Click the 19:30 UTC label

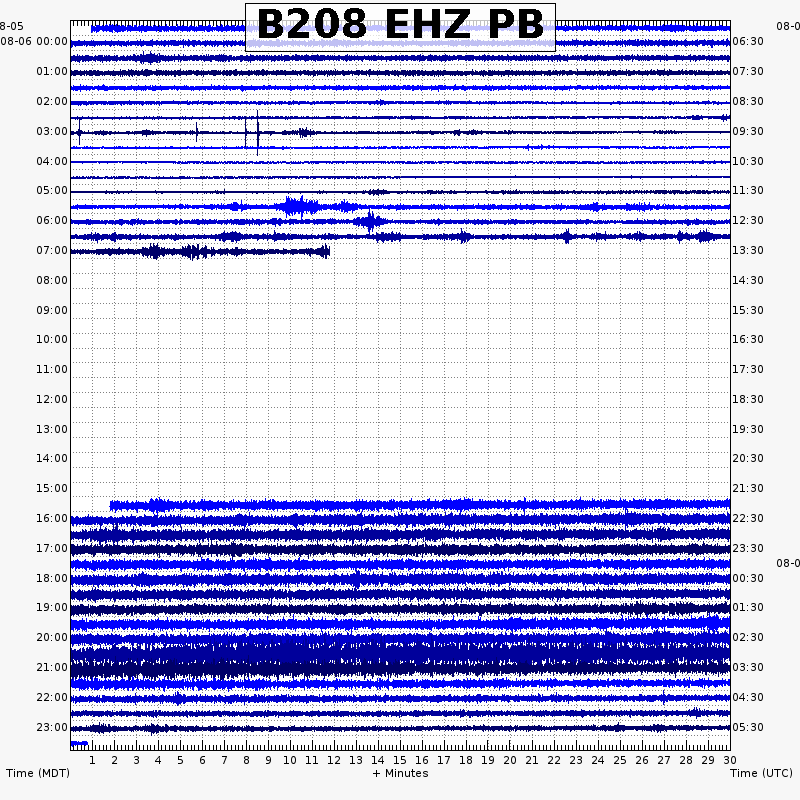click(748, 430)
